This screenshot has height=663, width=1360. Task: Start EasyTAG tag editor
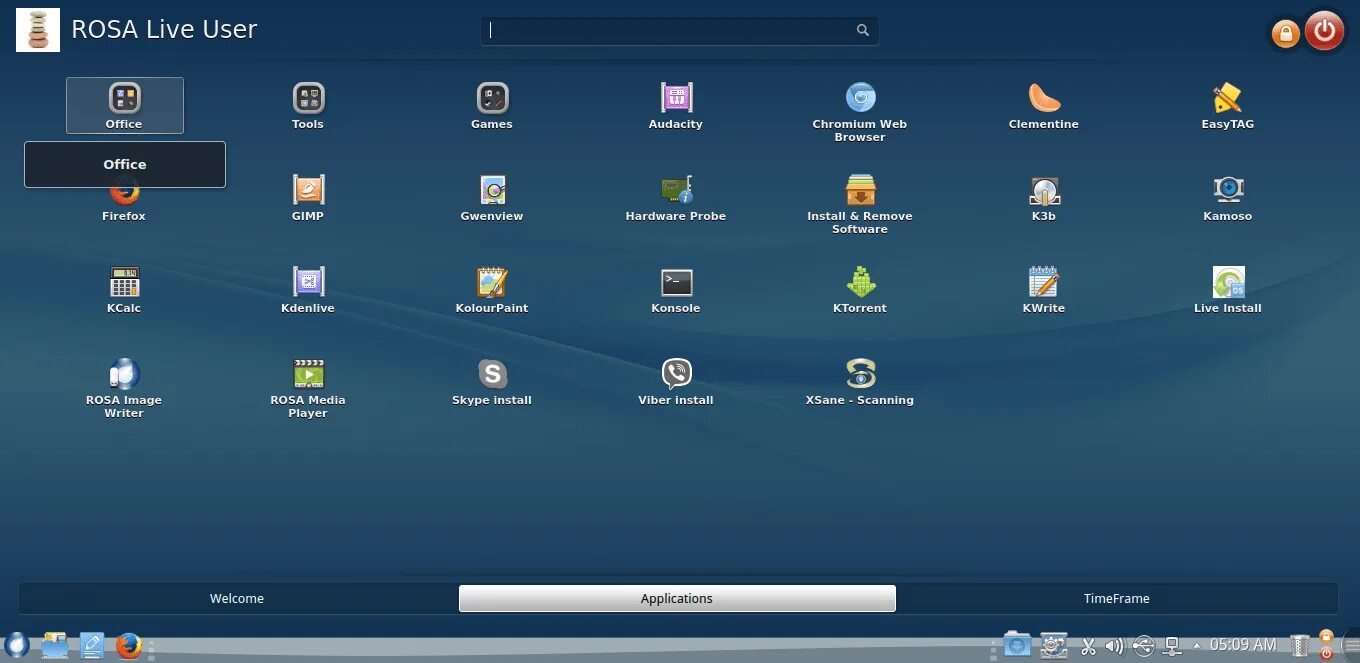pyautogui.click(x=1228, y=105)
